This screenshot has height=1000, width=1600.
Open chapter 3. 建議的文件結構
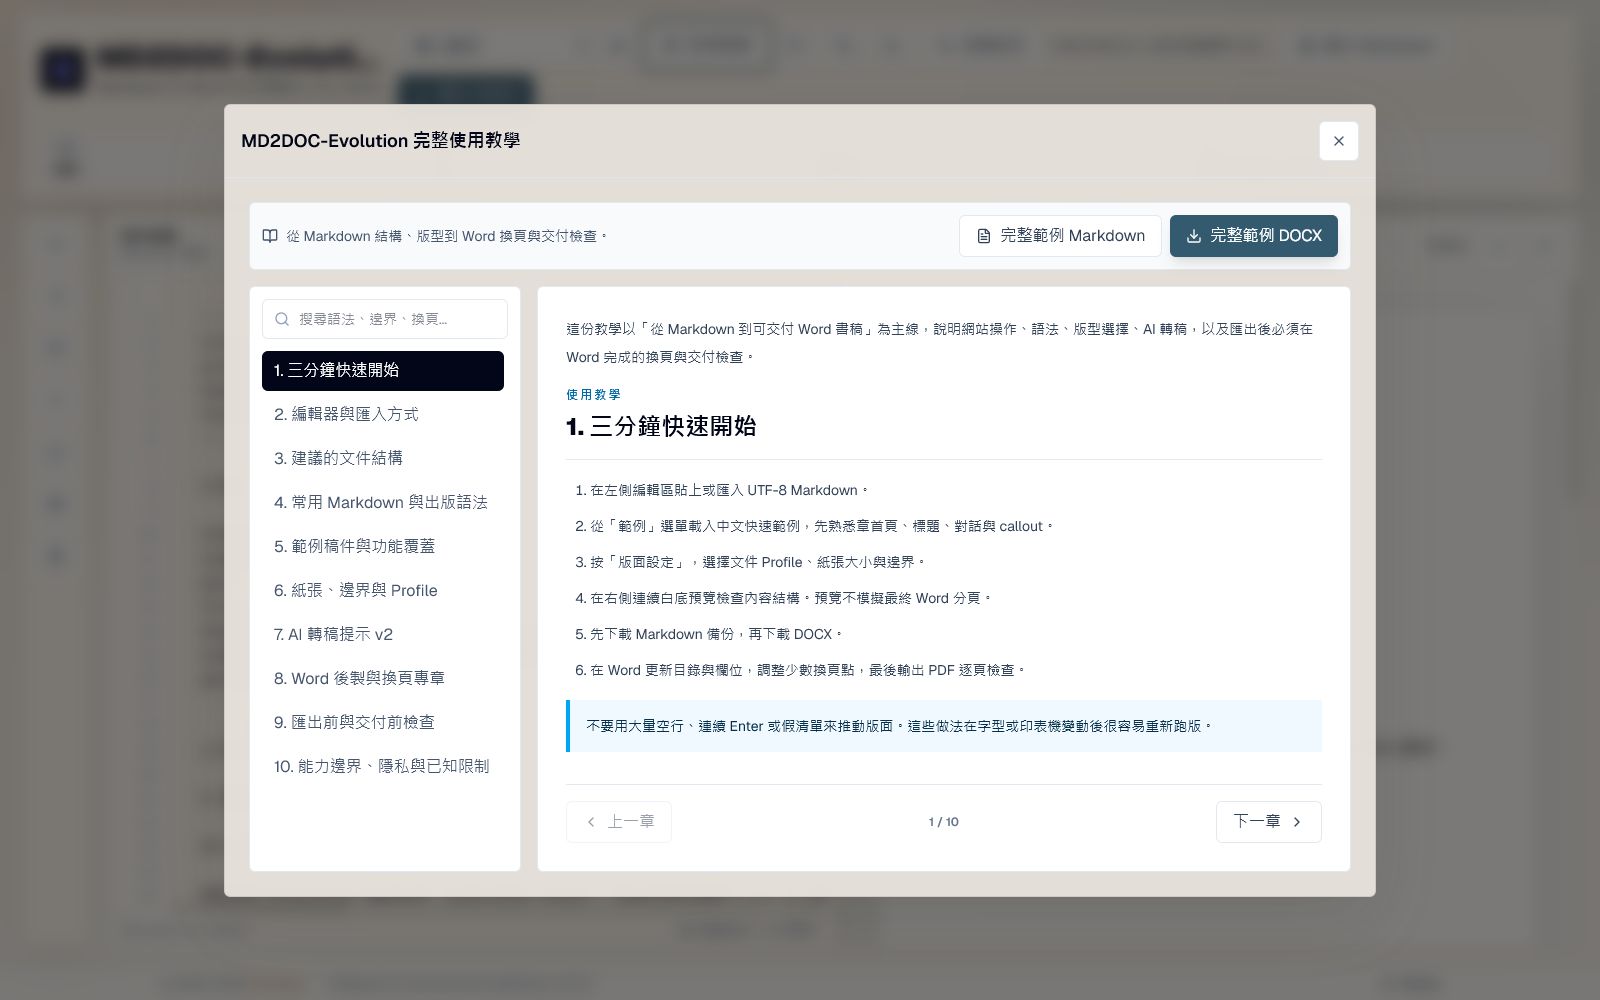(383, 458)
